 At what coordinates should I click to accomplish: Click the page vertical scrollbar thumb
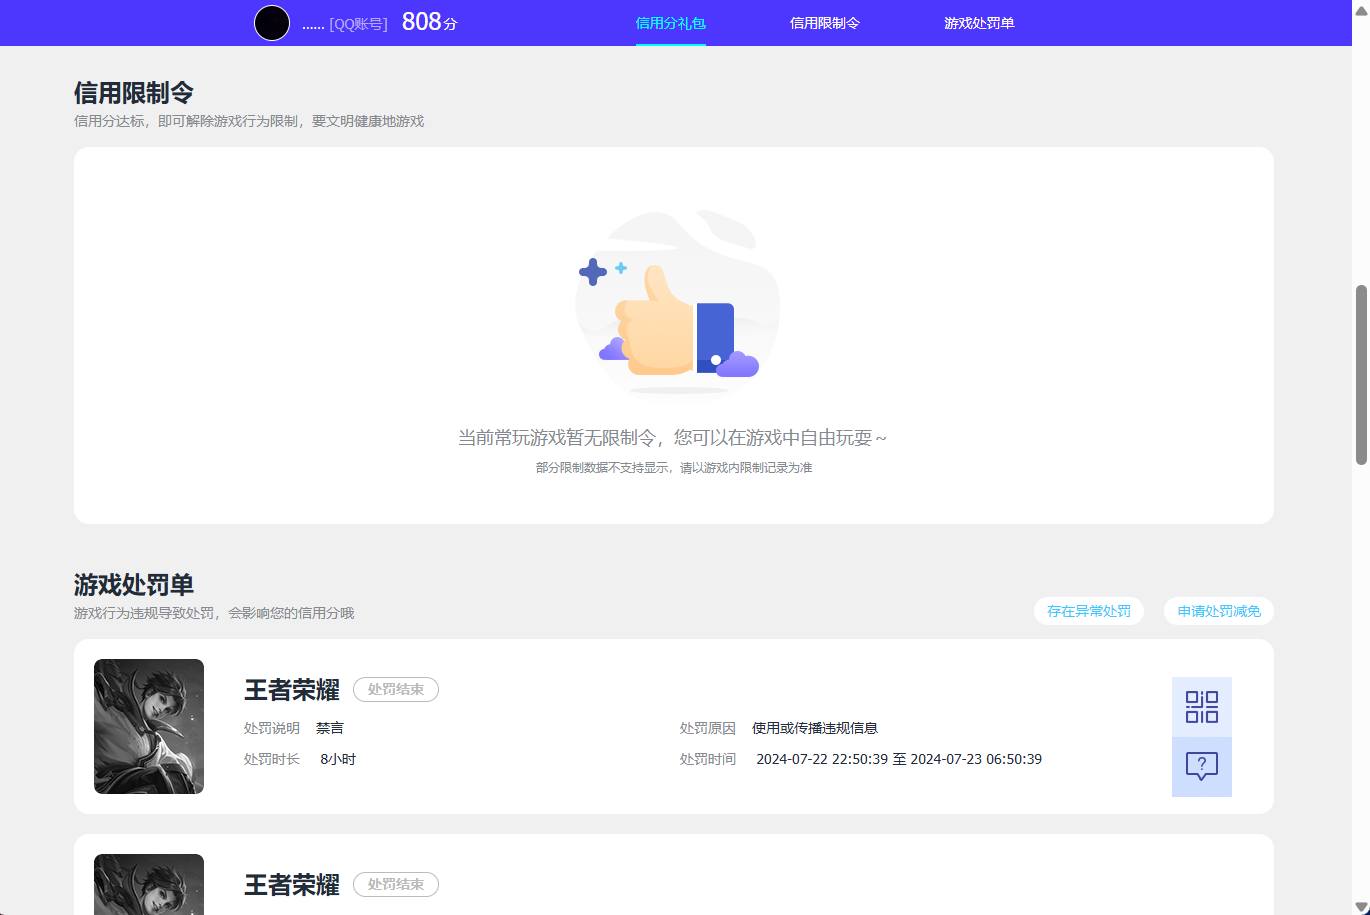click(x=1361, y=375)
